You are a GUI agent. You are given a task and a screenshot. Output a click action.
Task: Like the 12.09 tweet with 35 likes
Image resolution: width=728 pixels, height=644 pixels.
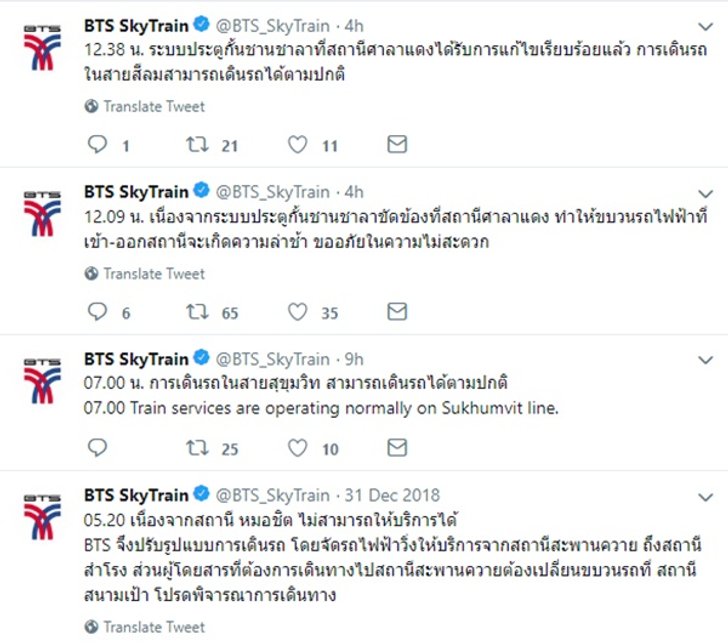[x=297, y=312]
